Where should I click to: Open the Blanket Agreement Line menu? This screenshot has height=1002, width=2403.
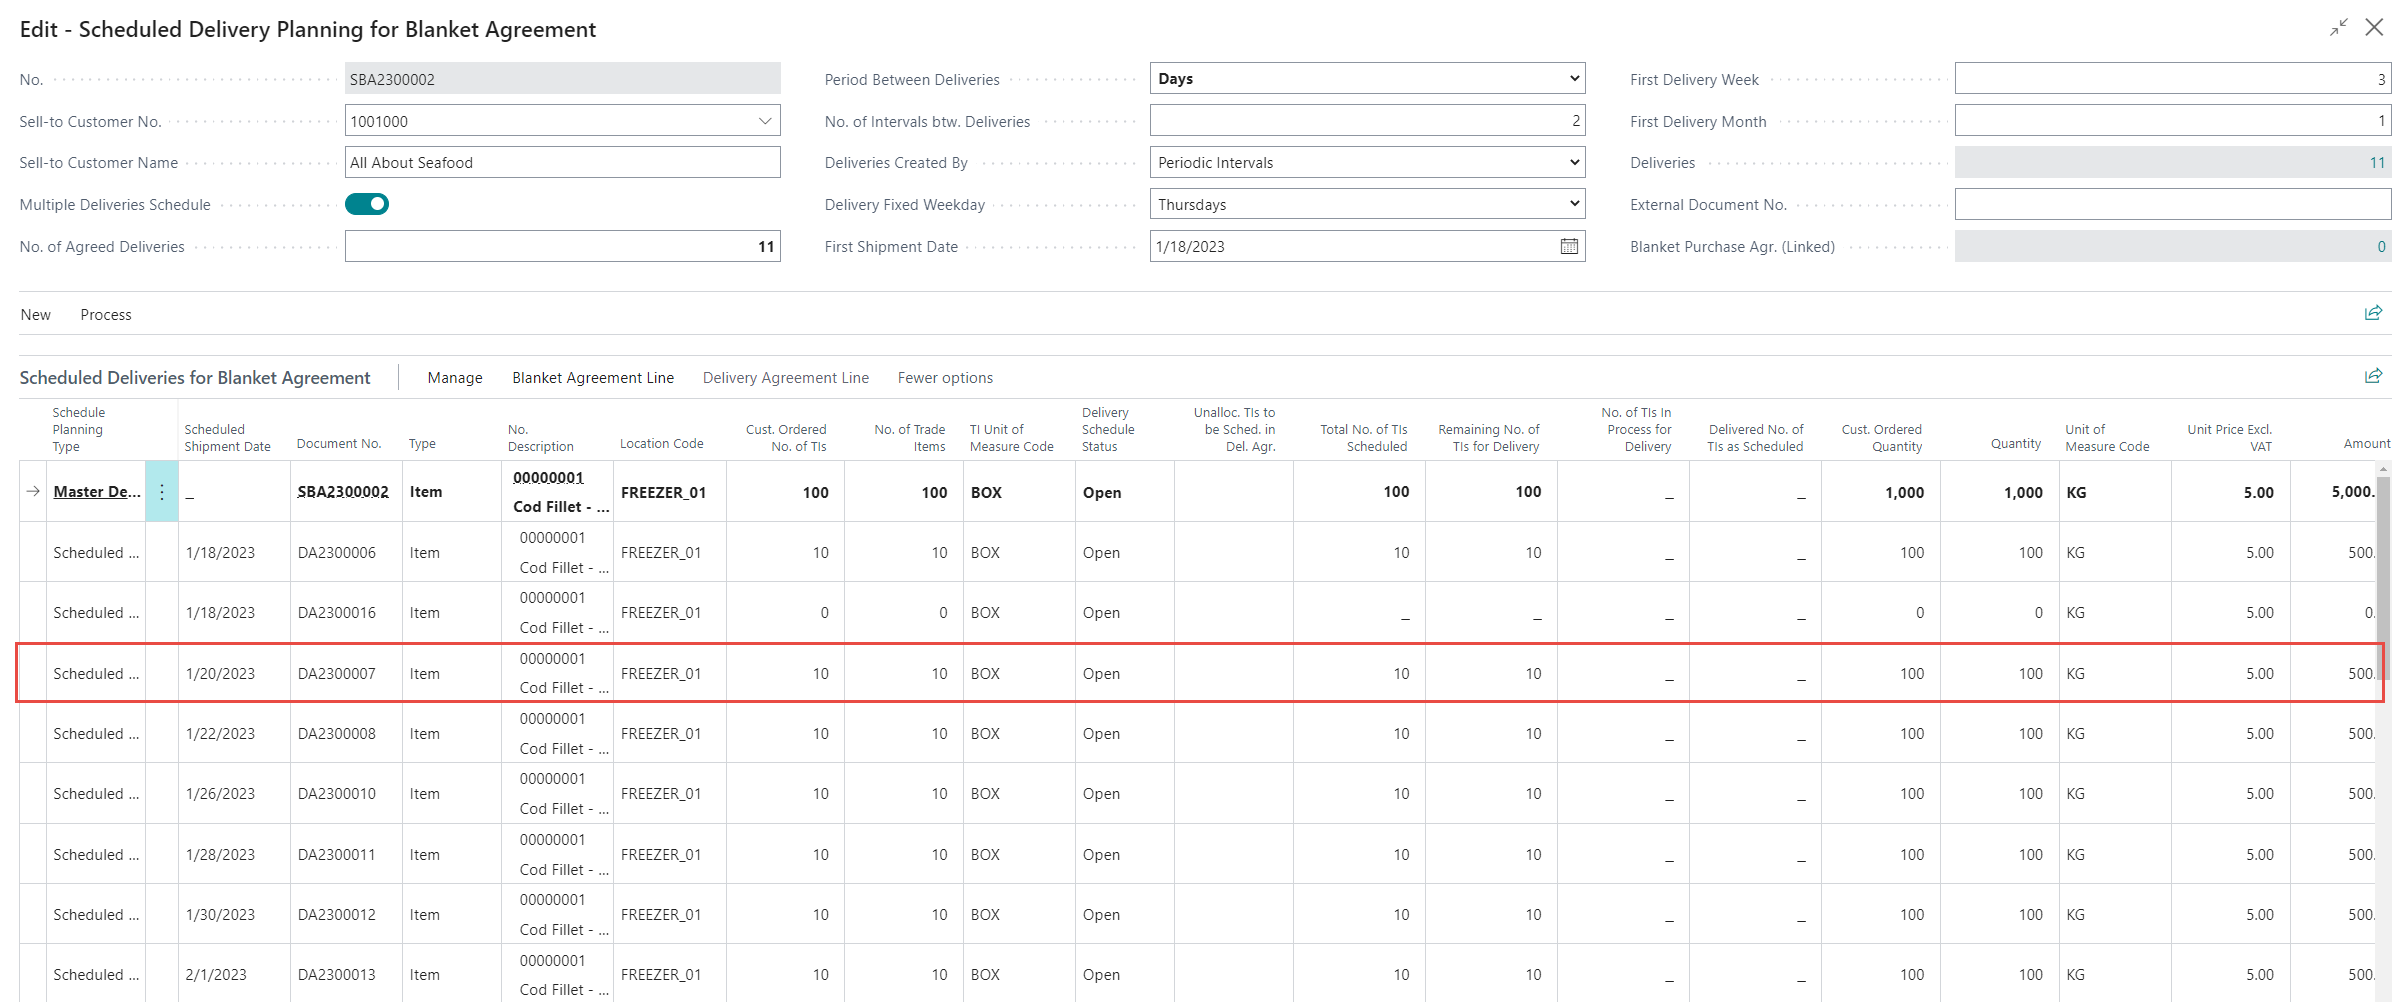[x=593, y=378]
